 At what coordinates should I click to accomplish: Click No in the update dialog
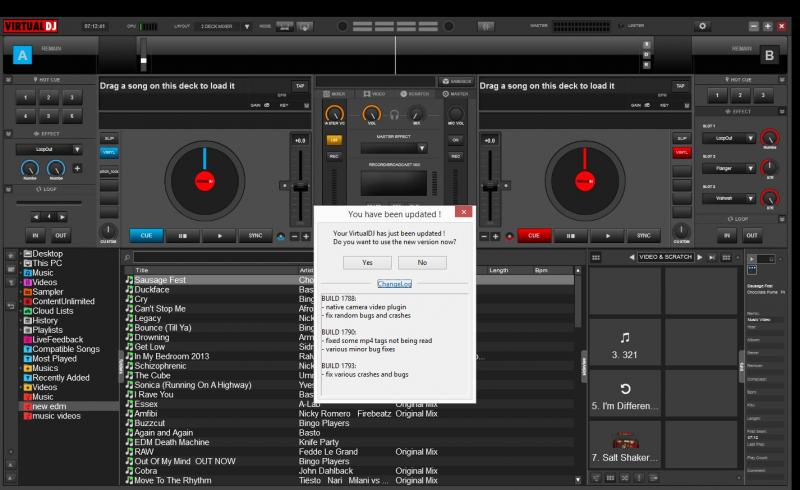(422, 262)
